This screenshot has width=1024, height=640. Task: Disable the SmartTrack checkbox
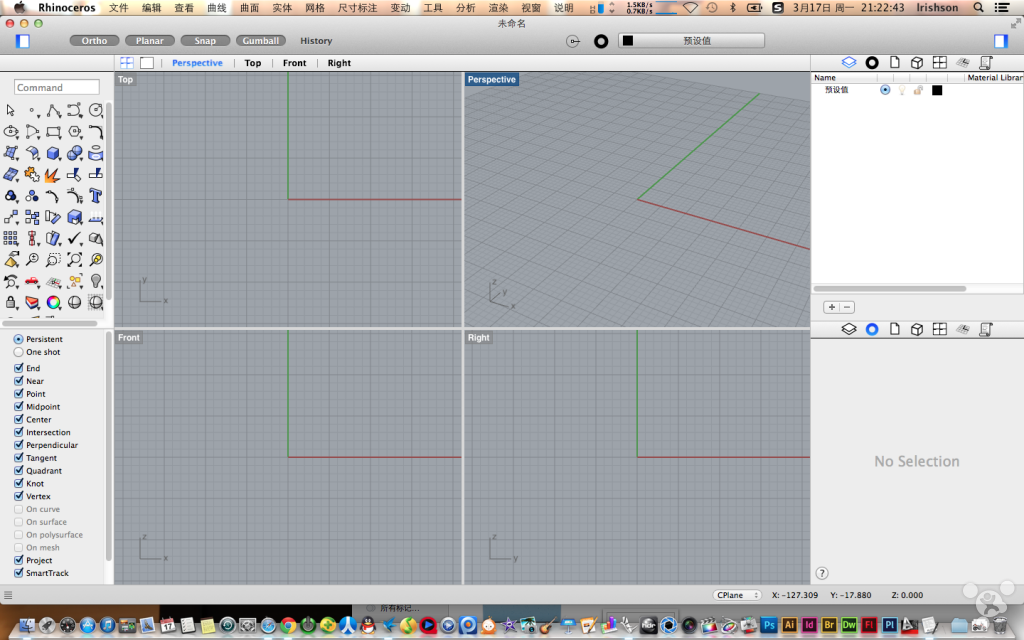click(19, 573)
